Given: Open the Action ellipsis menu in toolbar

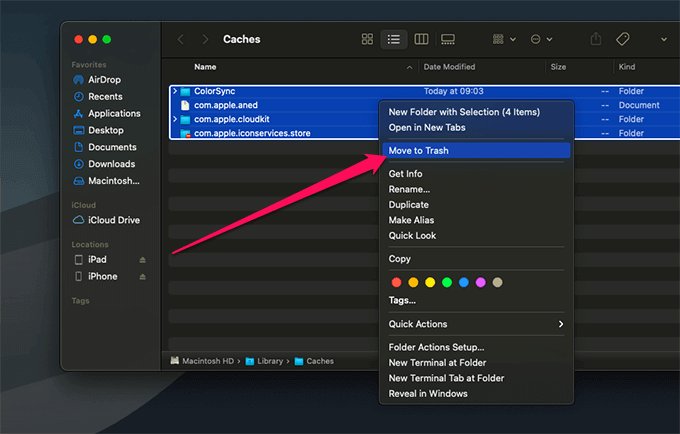Looking at the screenshot, I should point(541,39).
